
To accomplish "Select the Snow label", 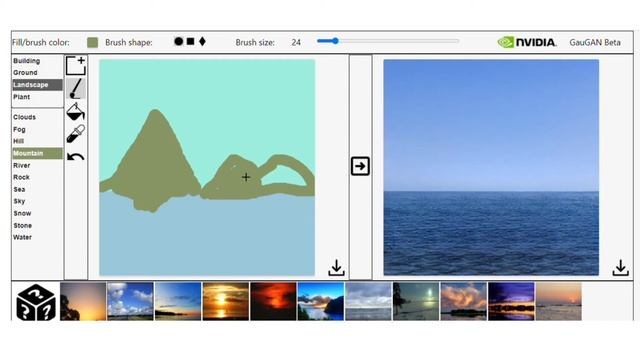I will pyautogui.click(x=22, y=213).
